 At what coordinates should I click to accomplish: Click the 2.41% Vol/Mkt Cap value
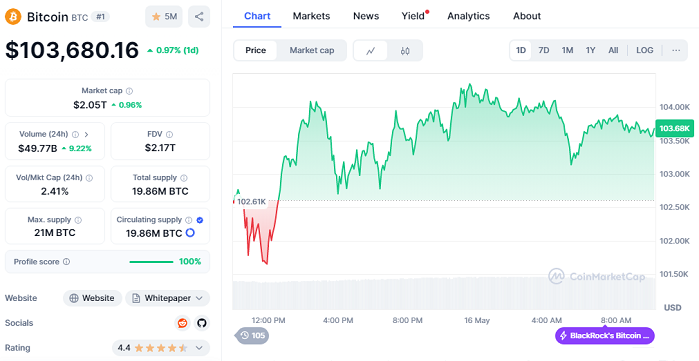tap(55, 191)
